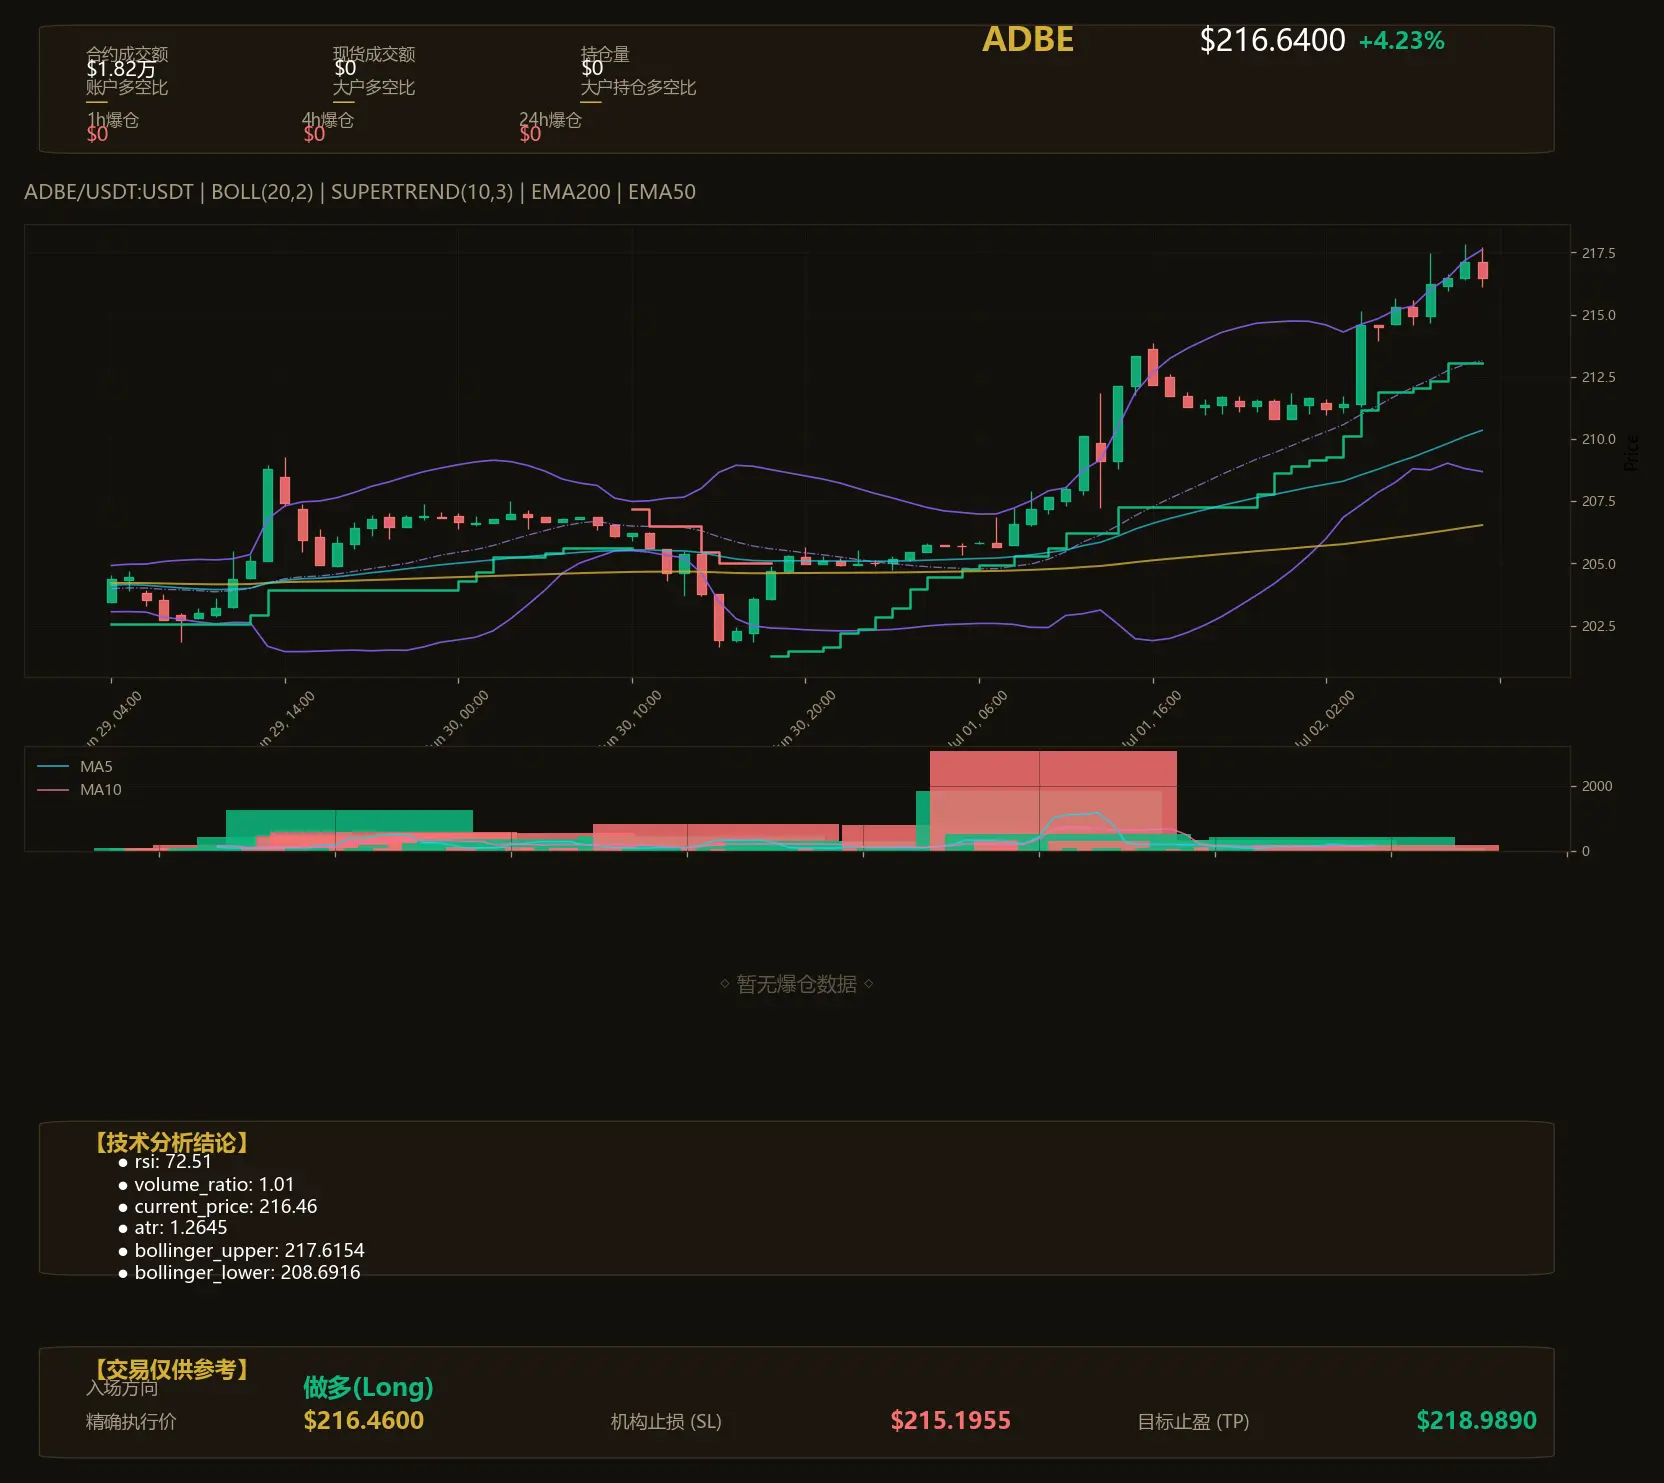Click the 大户持仓多空比 label
The image size is (1664, 1483).
[638, 87]
